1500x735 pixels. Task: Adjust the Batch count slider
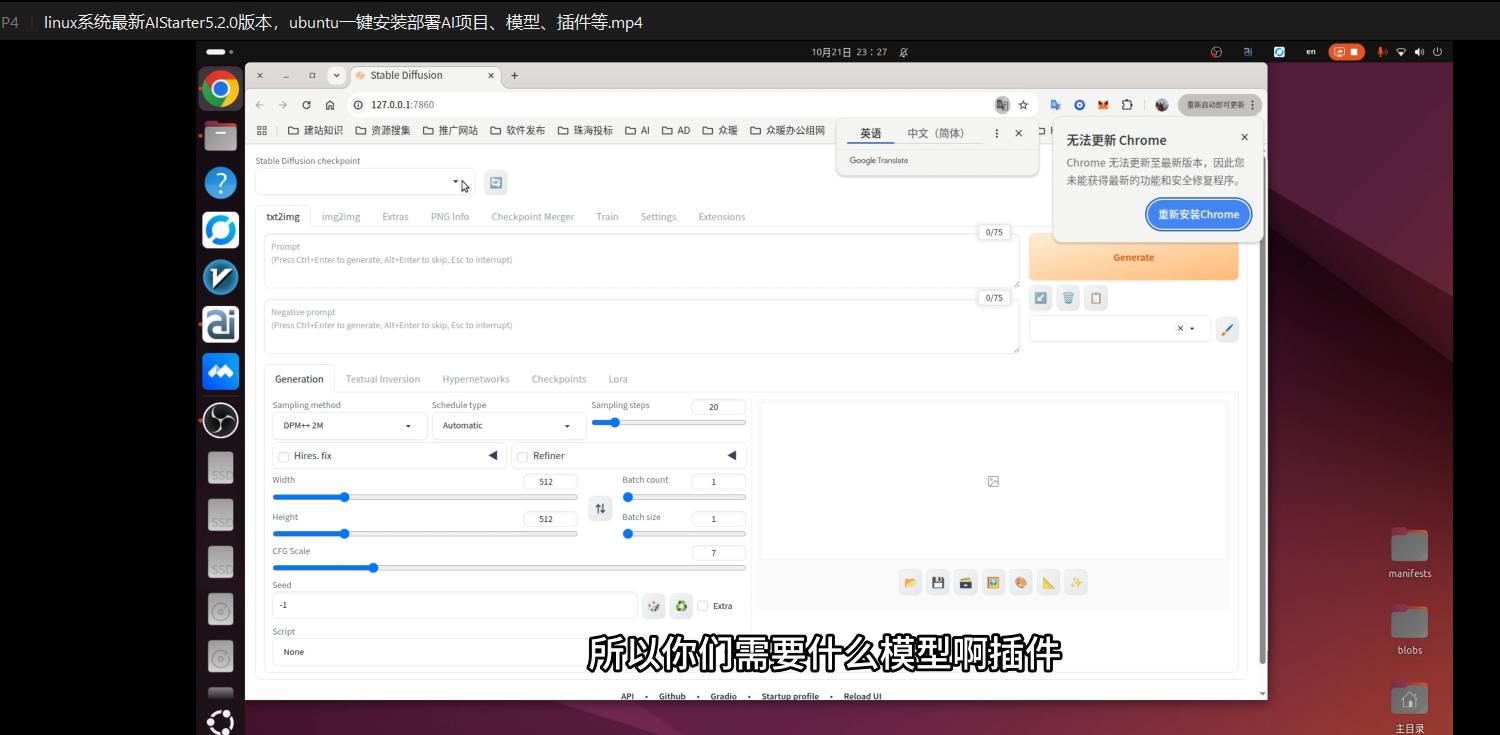tap(684, 497)
